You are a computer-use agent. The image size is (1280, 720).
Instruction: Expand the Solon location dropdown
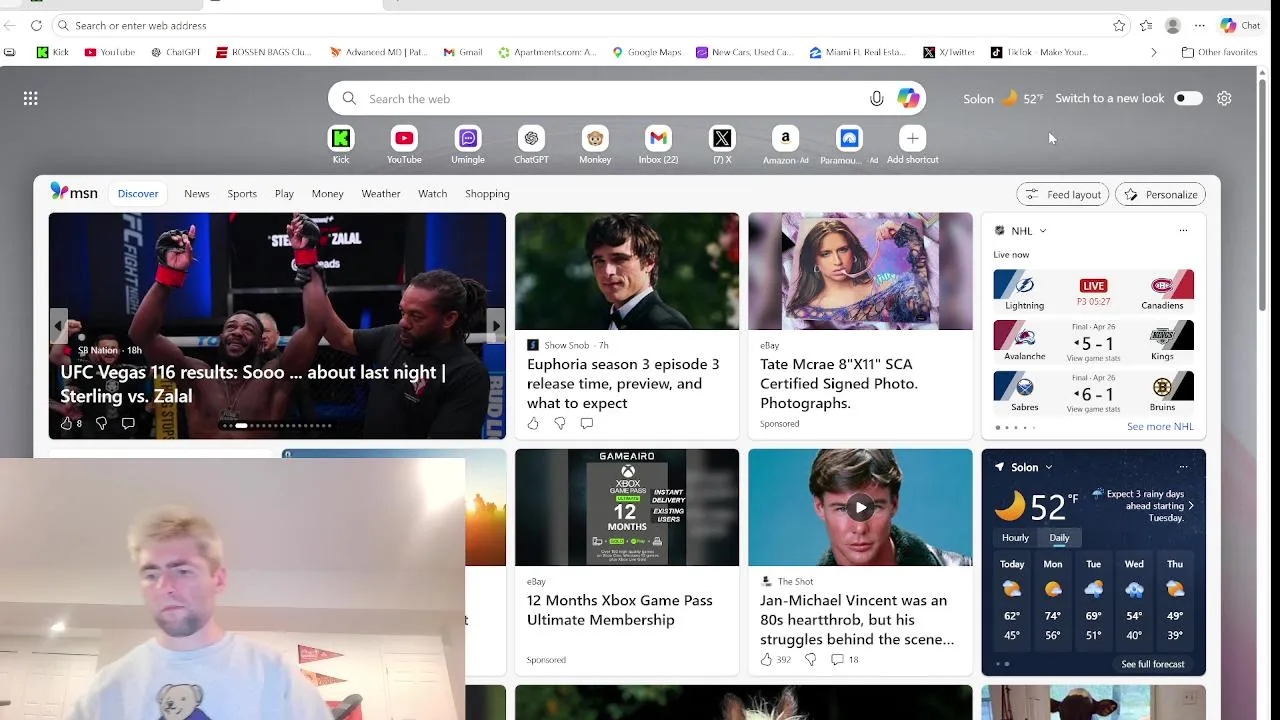coord(1048,467)
